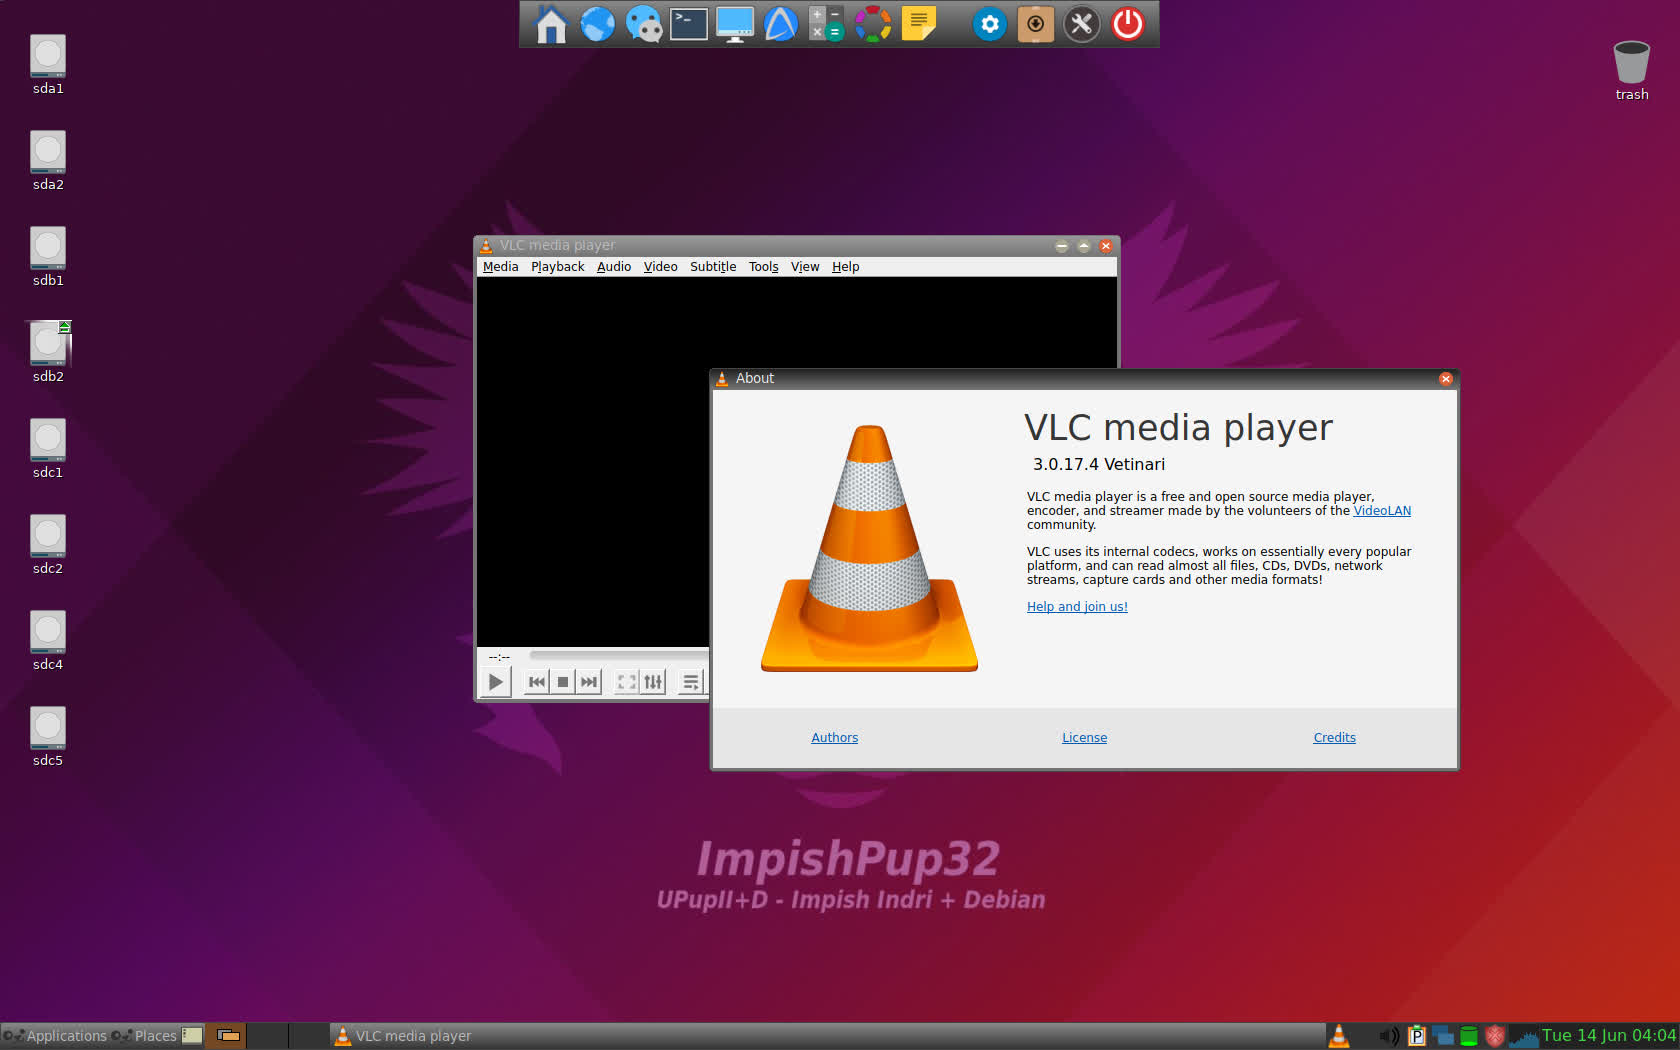Image resolution: width=1680 pixels, height=1050 pixels.
Task: Open the Tools menu
Action: [x=764, y=267]
